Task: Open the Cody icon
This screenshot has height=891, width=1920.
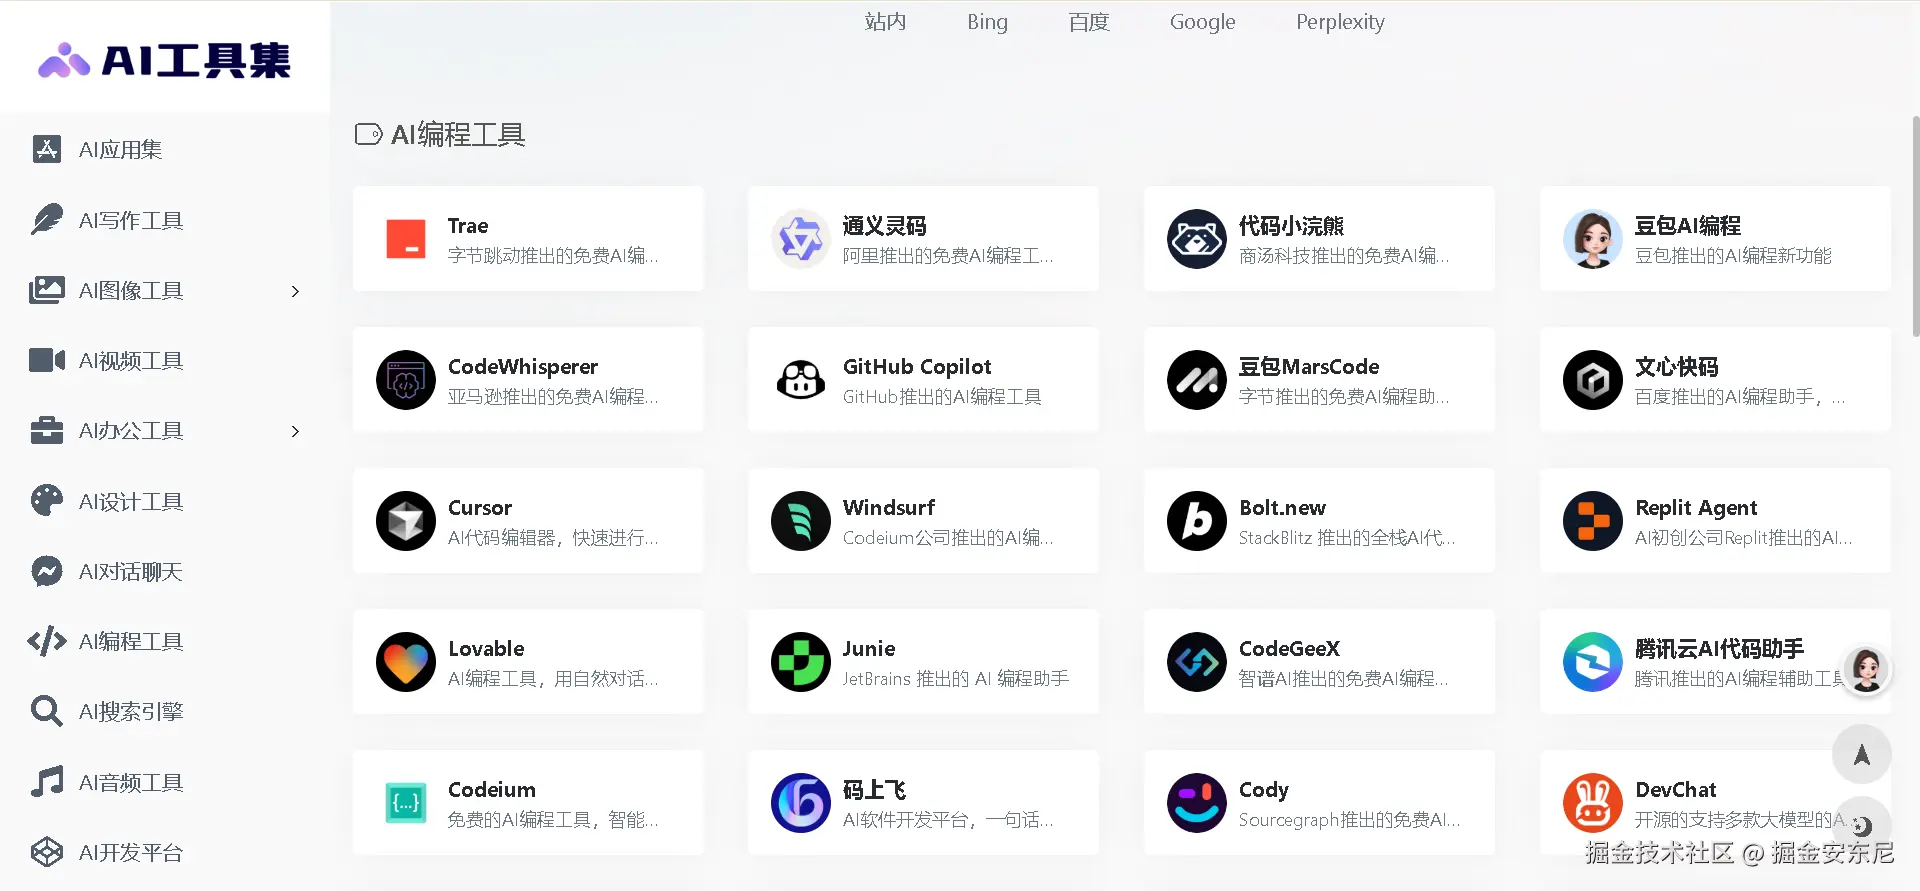Action: 1197,803
